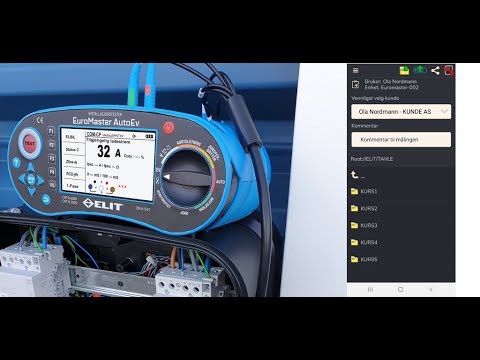Click the F2 key on the tester
The width and height of the screenshot is (480, 360).
[x=52, y=145]
